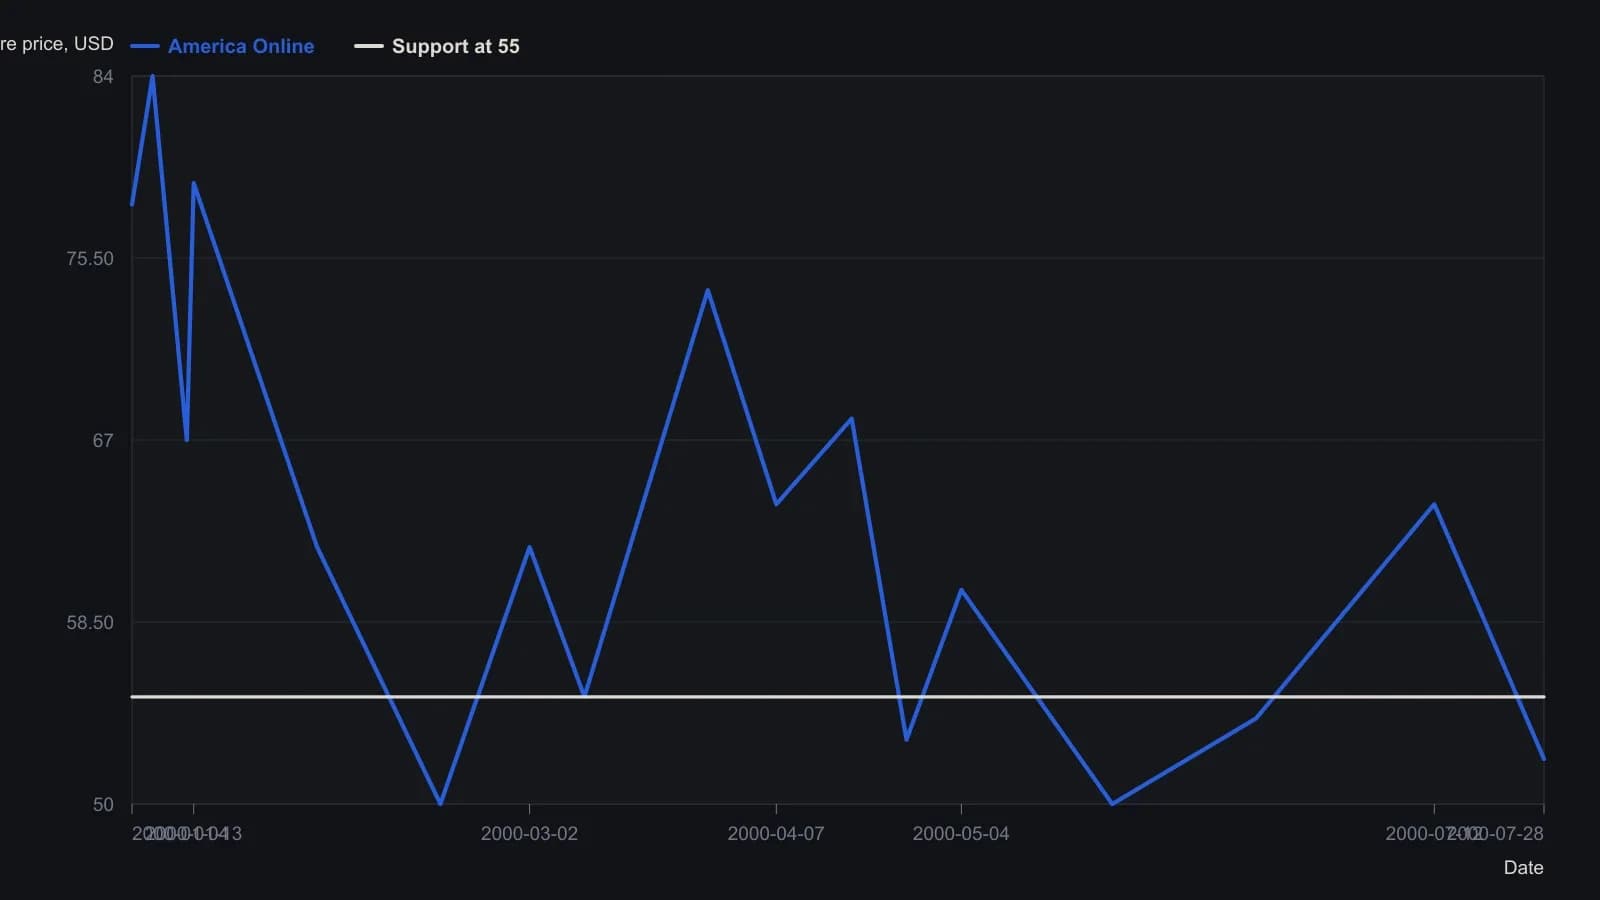Click the 50 y-axis label
This screenshot has width=1600, height=900.
tap(103, 805)
